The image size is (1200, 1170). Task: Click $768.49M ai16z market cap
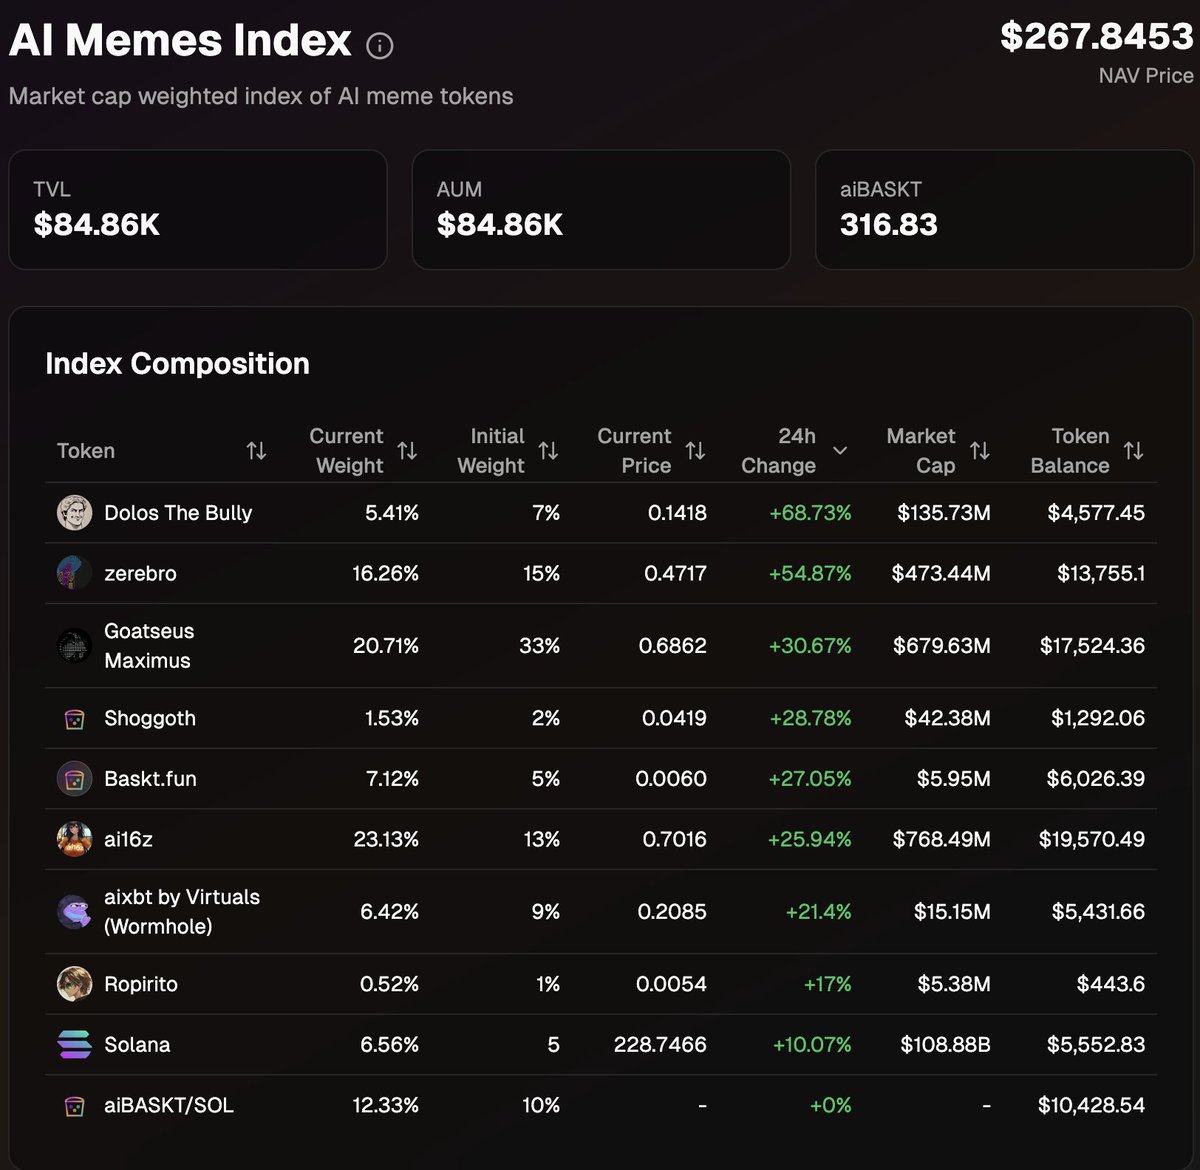tap(942, 839)
